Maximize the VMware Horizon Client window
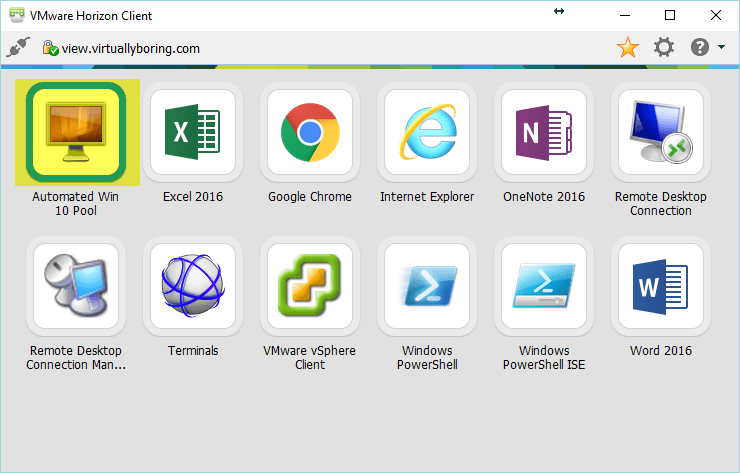Image resolution: width=740 pixels, height=473 pixels. (670, 15)
